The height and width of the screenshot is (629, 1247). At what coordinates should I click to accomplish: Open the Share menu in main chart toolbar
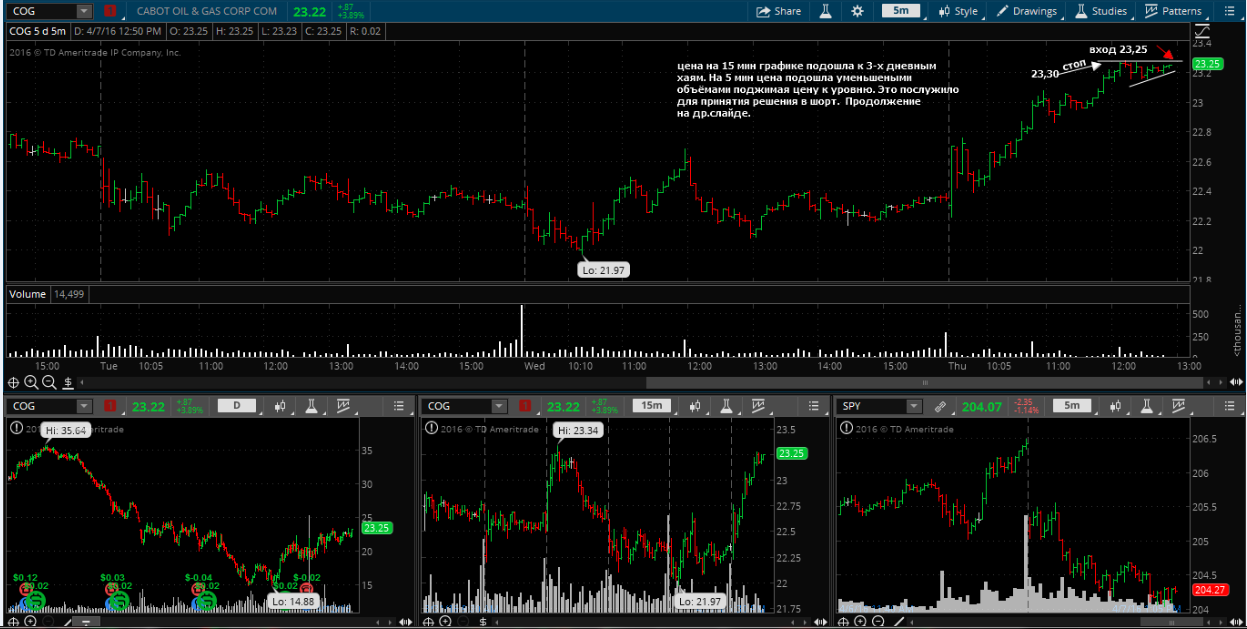pyautogui.click(x=778, y=11)
